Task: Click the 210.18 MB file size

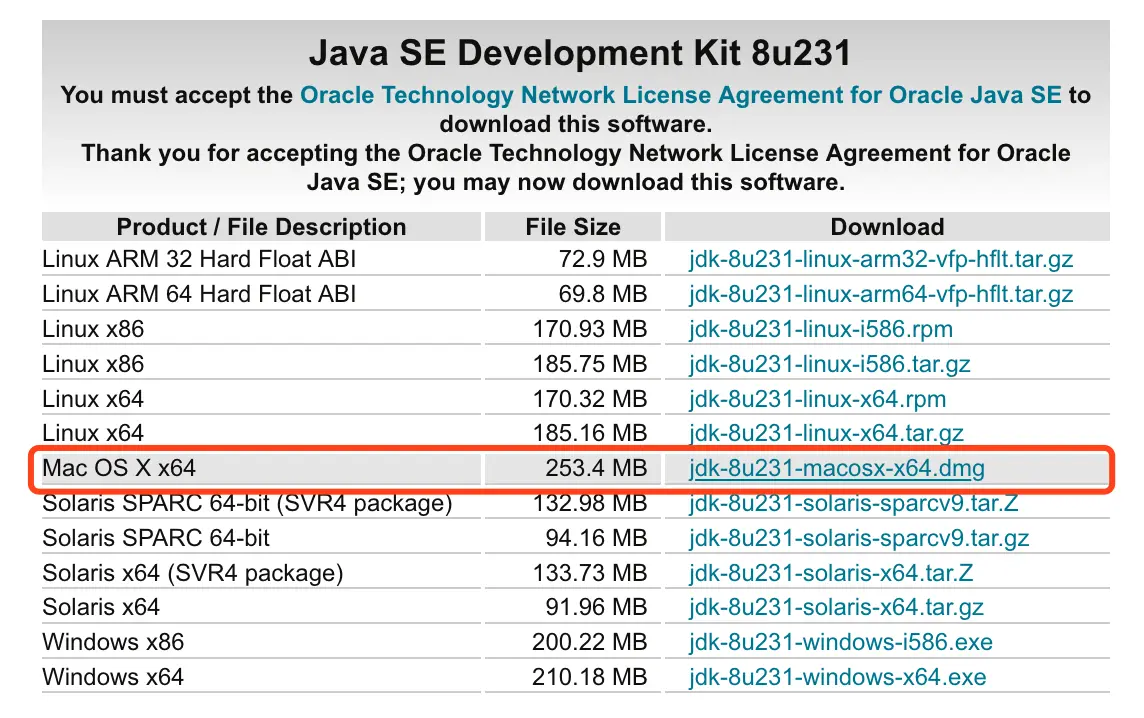Action: [590, 677]
